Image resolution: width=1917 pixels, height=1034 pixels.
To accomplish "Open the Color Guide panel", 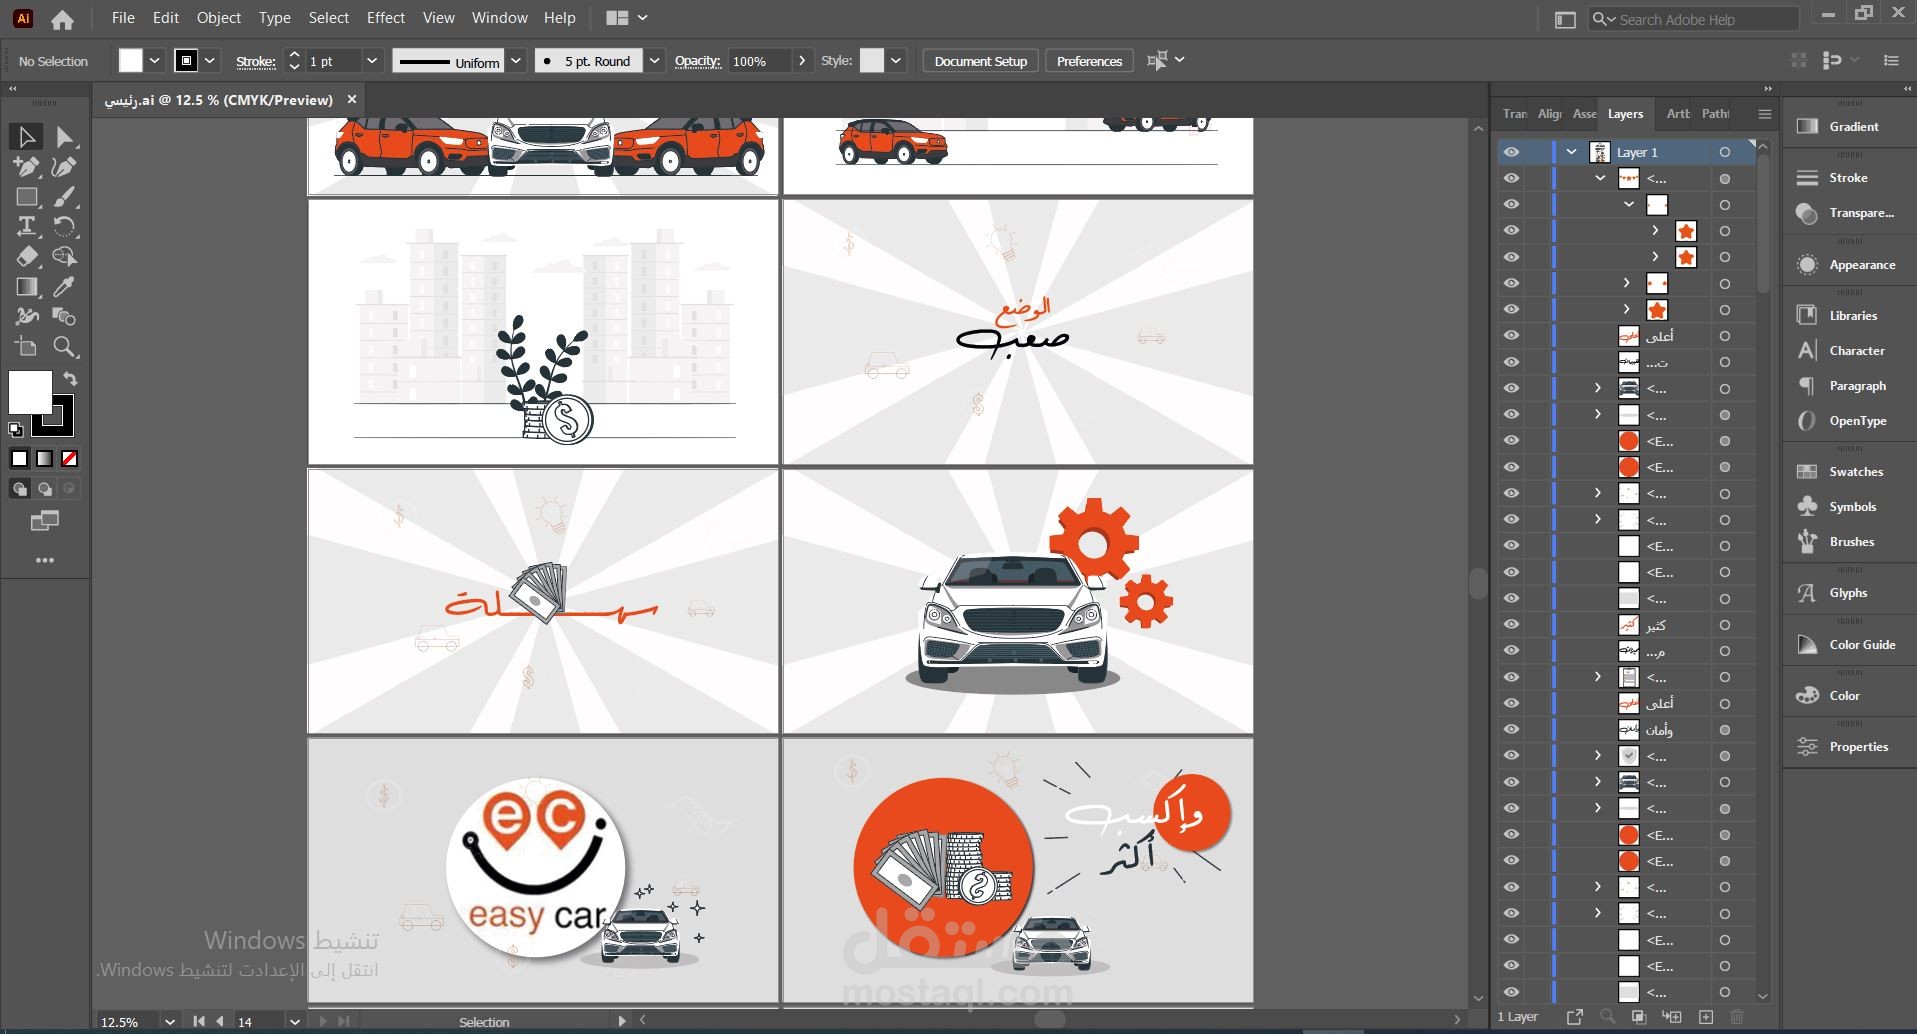I will pyautogui.click(x=1849, y=645).
